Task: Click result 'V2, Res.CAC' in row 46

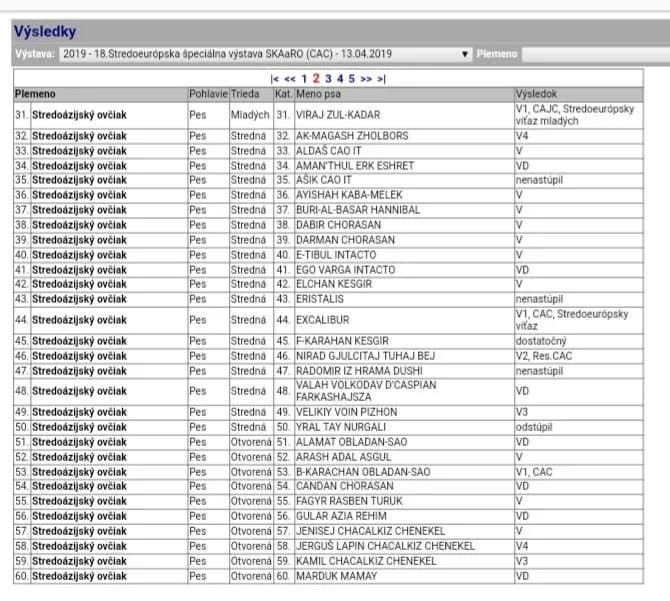Action: point(544,356)
